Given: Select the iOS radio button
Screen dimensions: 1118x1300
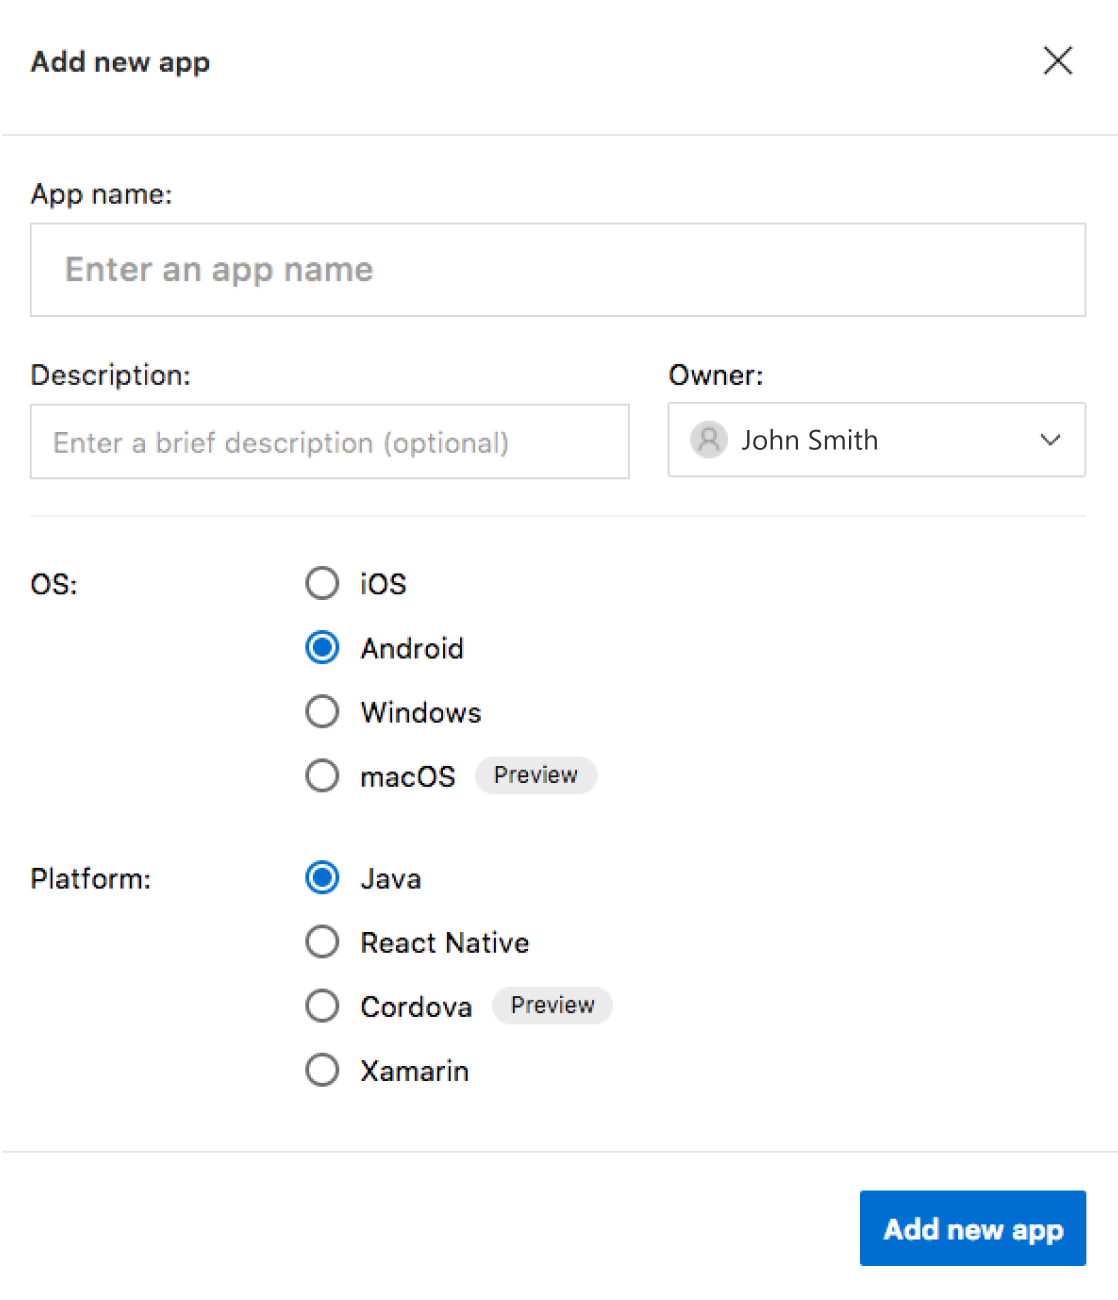Looking at the screenshot, I should [x=322, y=583].
